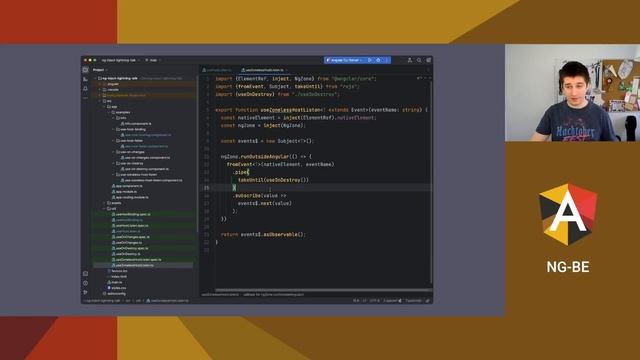Image resolution: width=640 pixels, height=360 pixels.
Task: Start debugging with the bug icon
Action: [x=378, y=60]
